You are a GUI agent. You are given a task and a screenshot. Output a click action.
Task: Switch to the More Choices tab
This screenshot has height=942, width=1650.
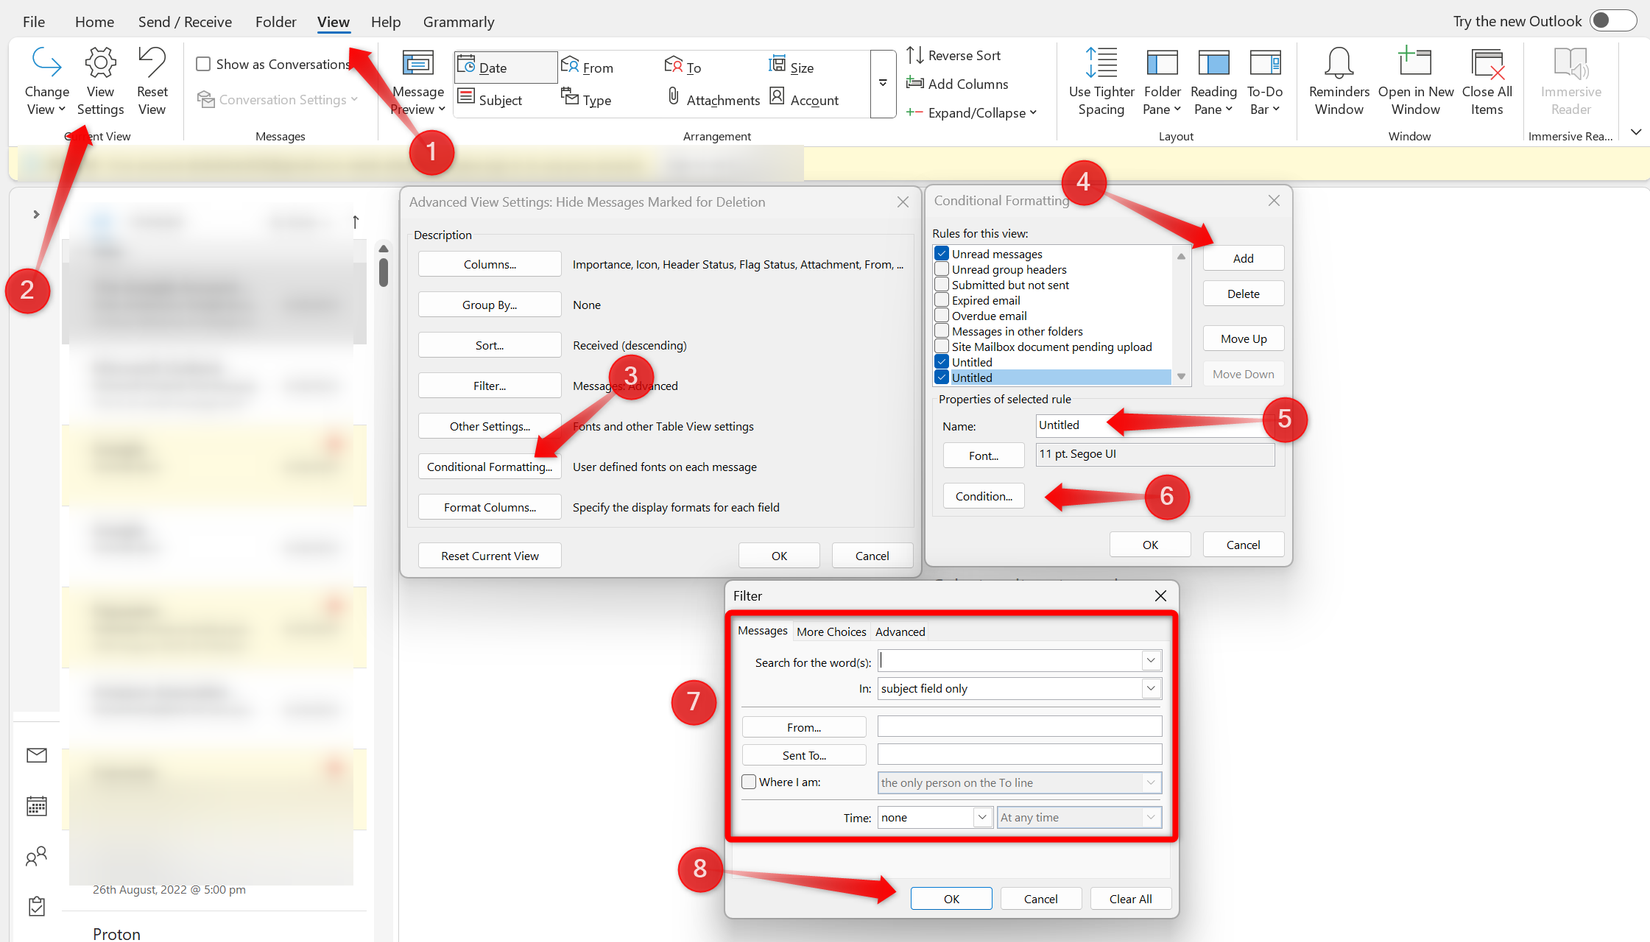831,631
